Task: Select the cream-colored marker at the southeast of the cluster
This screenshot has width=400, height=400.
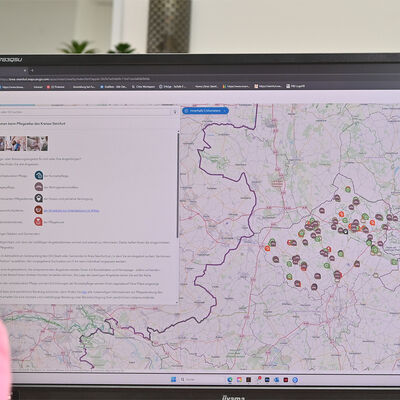Action: click(376, 275)
